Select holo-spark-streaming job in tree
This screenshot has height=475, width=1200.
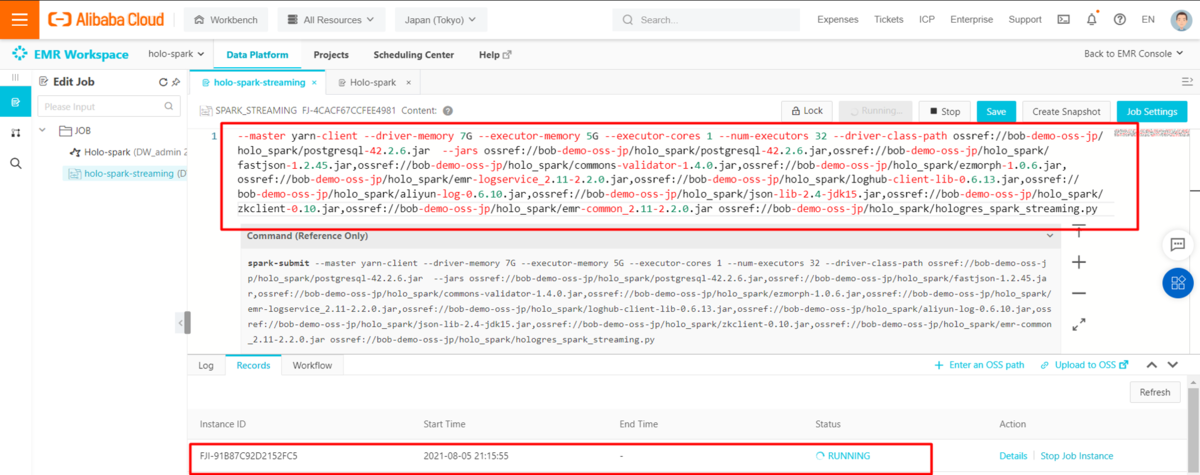126,173
